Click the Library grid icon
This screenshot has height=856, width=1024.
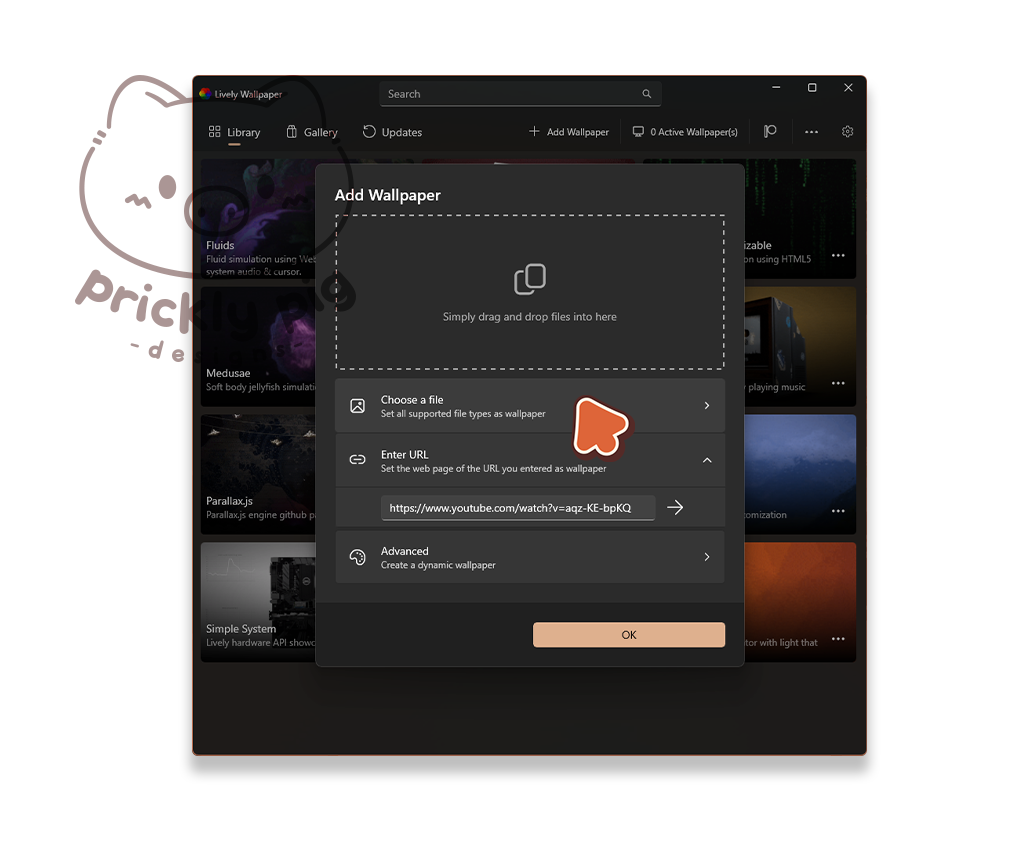coord(214,131)
